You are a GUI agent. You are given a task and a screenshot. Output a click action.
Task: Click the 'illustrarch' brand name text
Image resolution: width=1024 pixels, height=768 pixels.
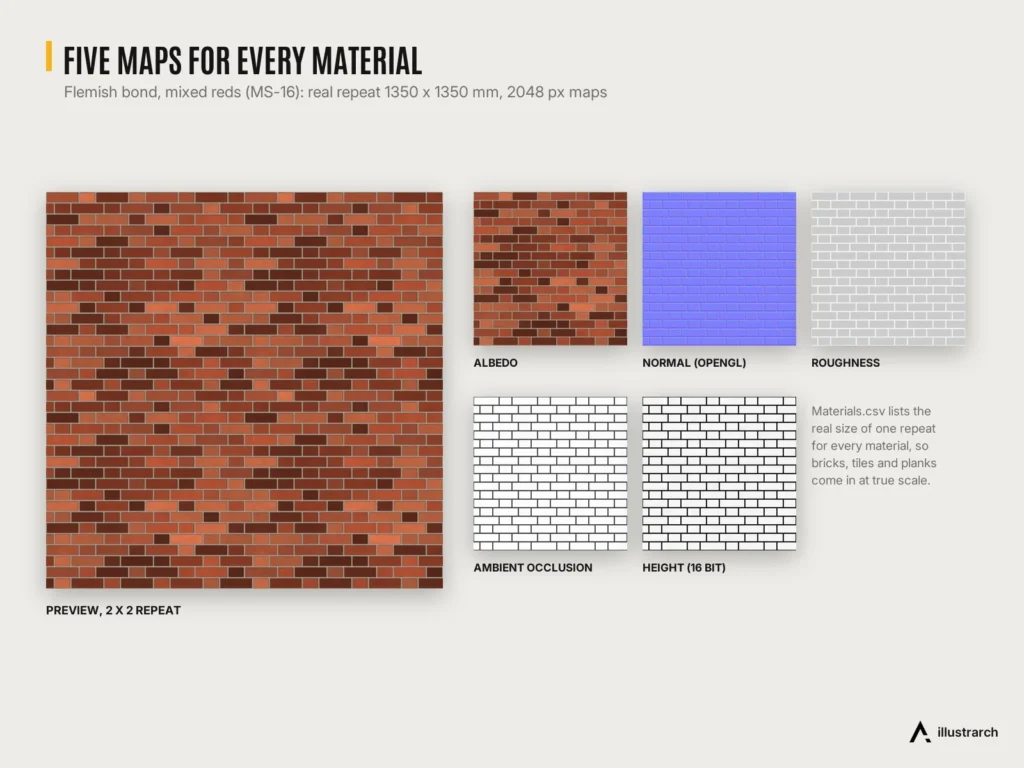967,733
